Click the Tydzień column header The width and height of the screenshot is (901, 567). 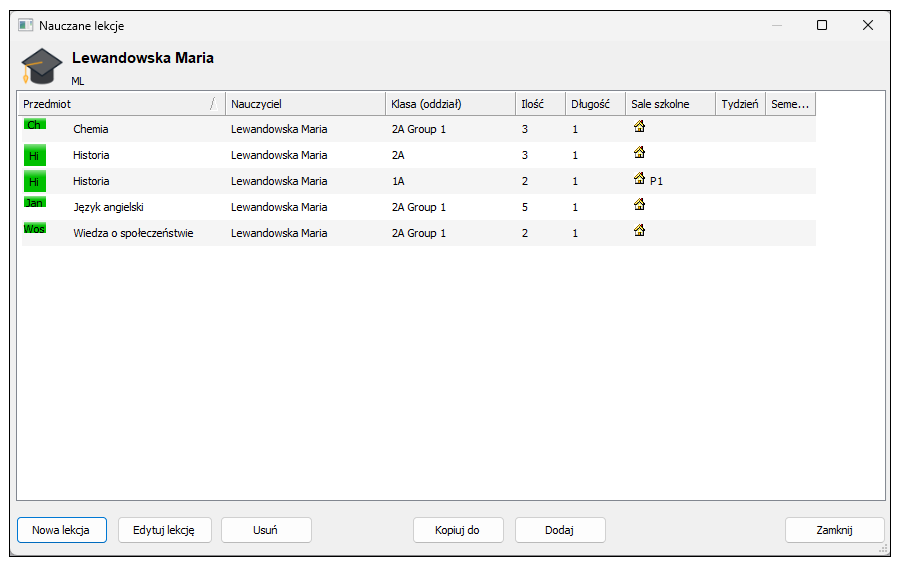(740, 104)
